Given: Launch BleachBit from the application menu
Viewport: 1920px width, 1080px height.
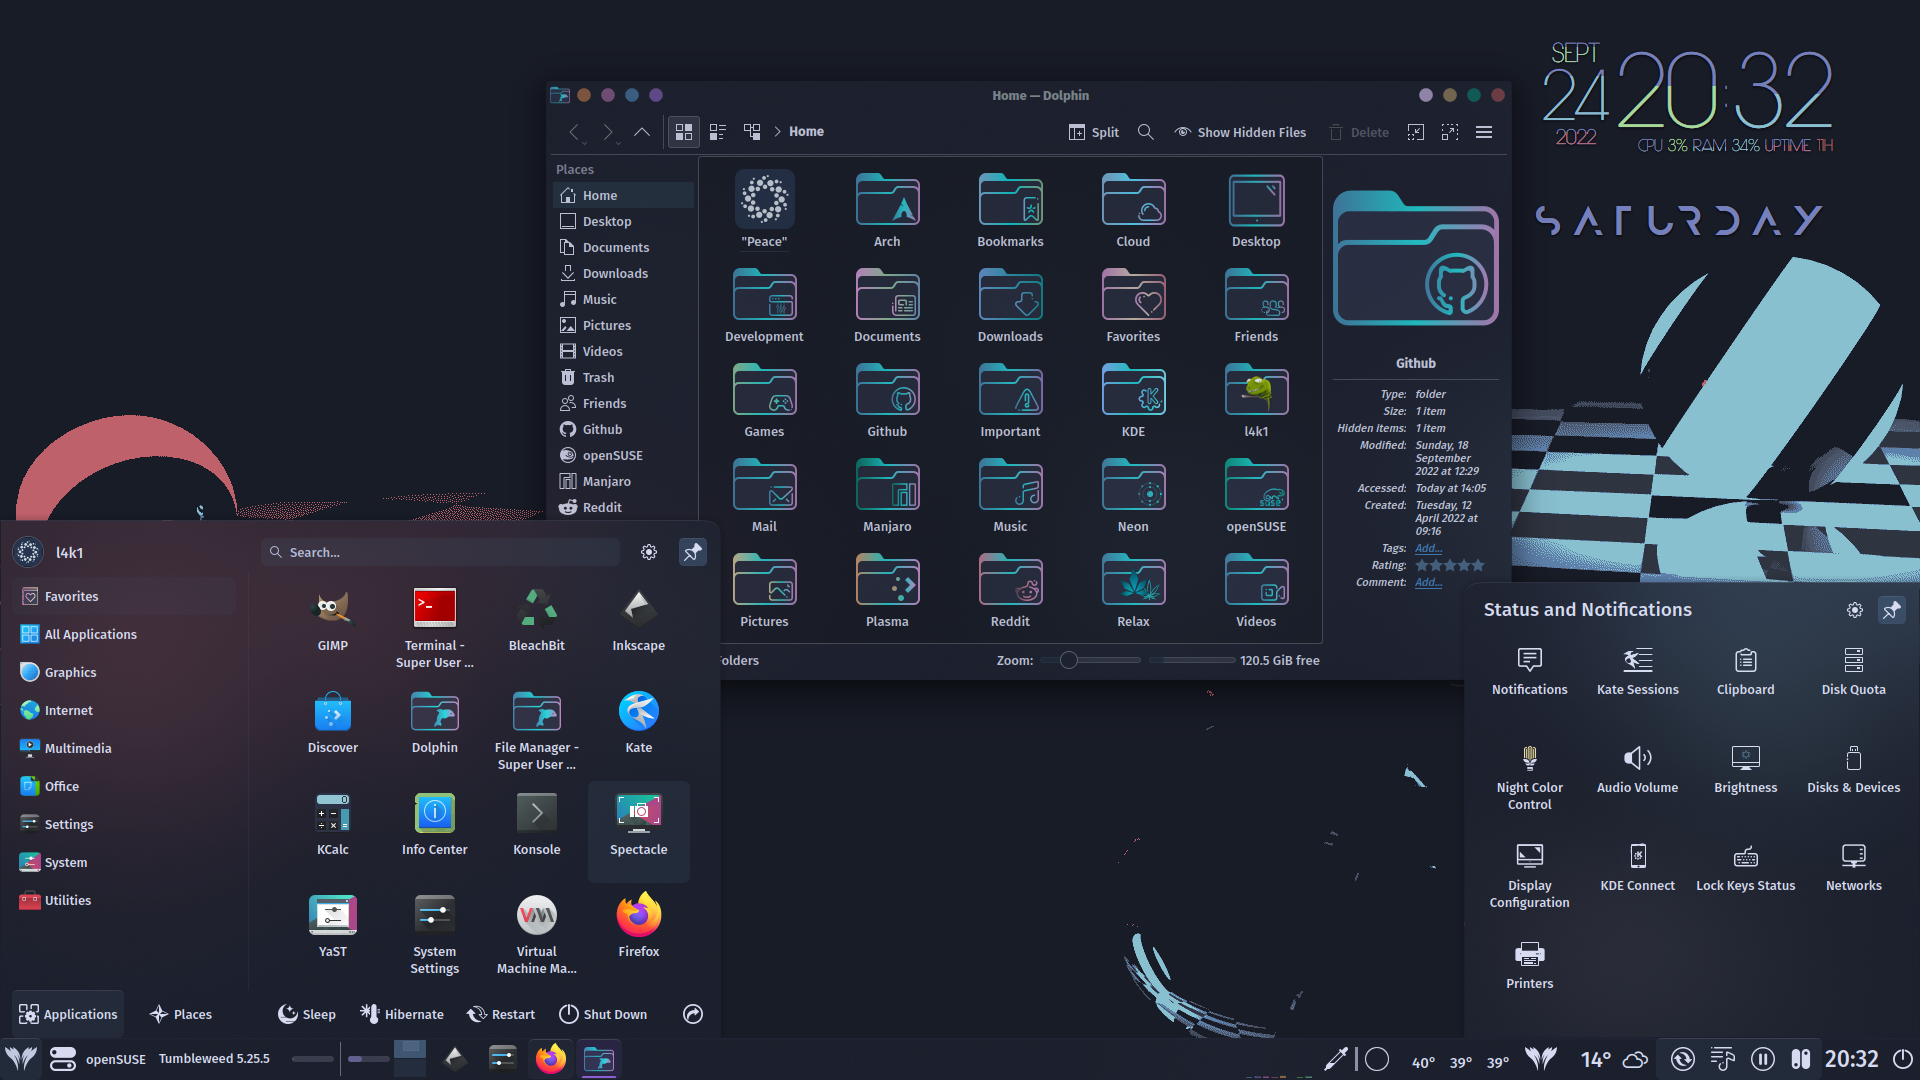Looking at the screenshot, I should coord(536,620).
